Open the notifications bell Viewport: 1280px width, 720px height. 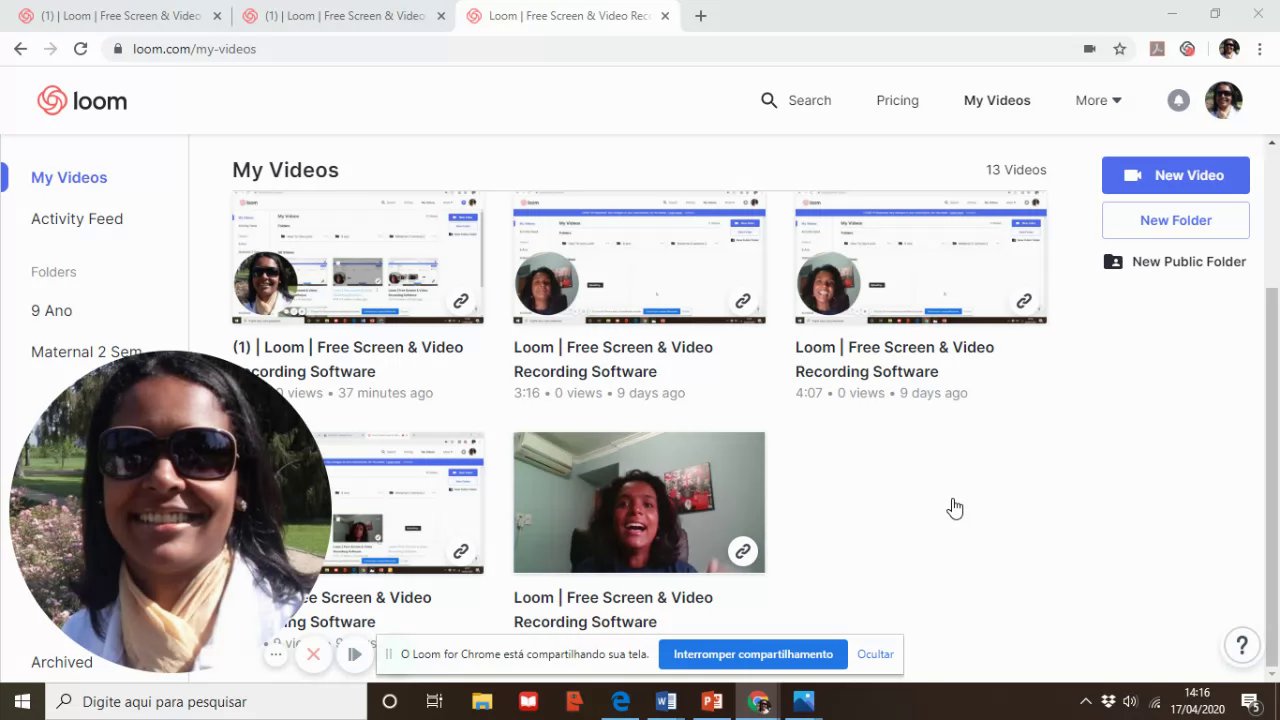tap(1179, 100)
